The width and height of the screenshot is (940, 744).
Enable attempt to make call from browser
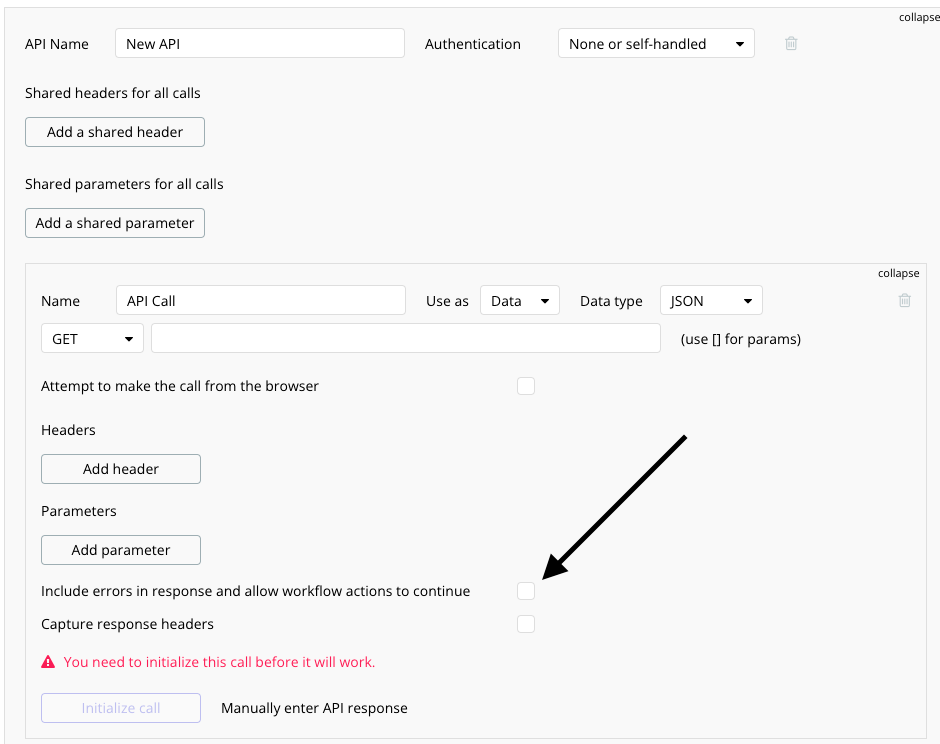tap(526, 386)
